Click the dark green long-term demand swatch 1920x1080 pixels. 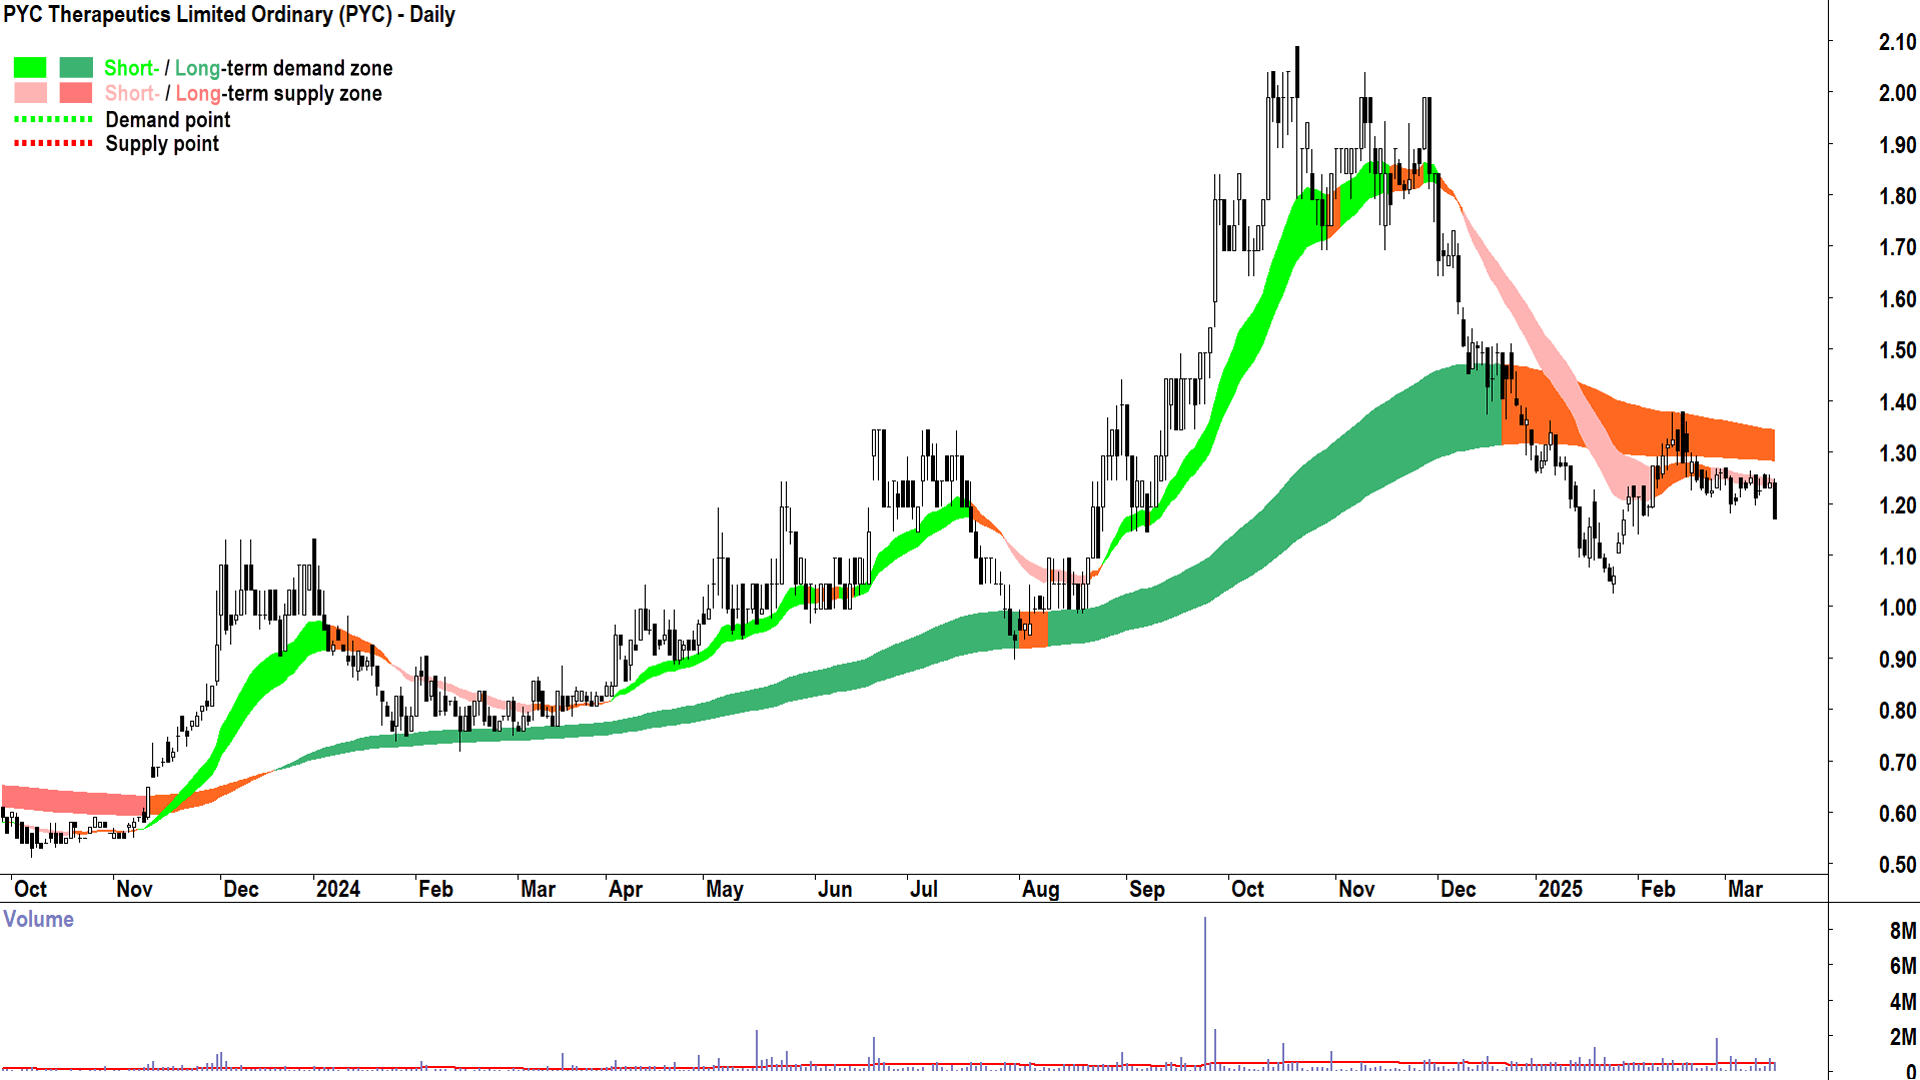(76, 68)
